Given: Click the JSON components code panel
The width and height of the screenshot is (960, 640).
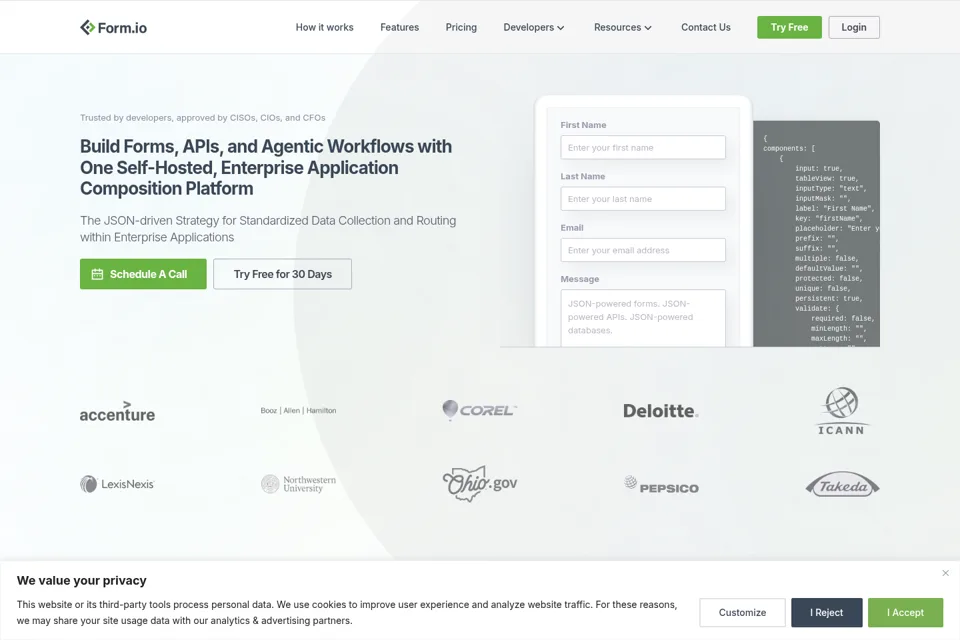Looking at the screenshot, I should coord(816,234).
